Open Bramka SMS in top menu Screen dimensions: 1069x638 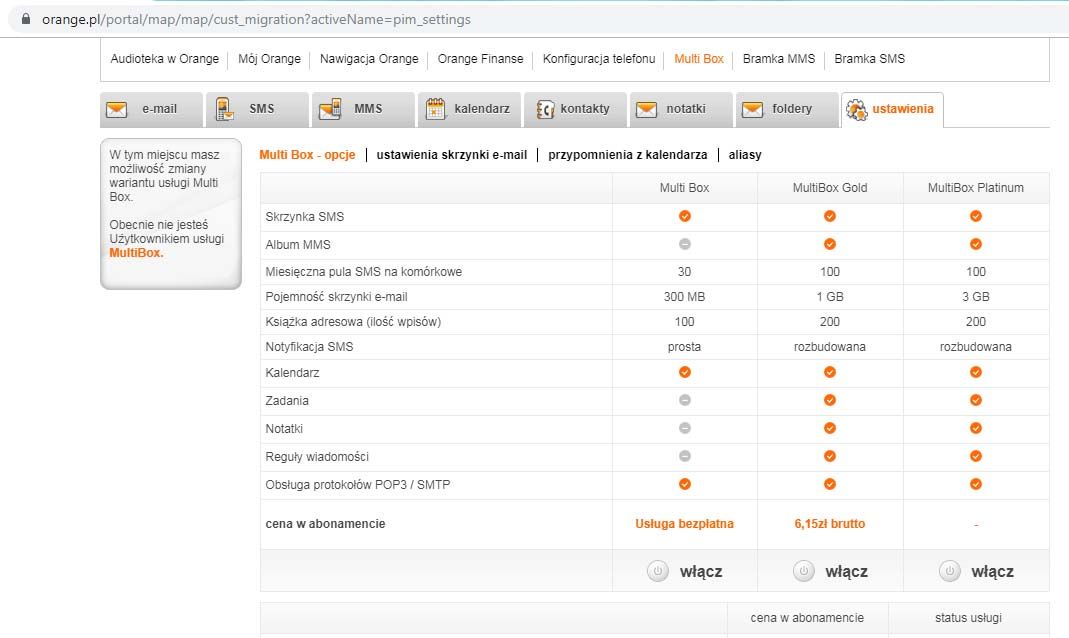[869, 59]
